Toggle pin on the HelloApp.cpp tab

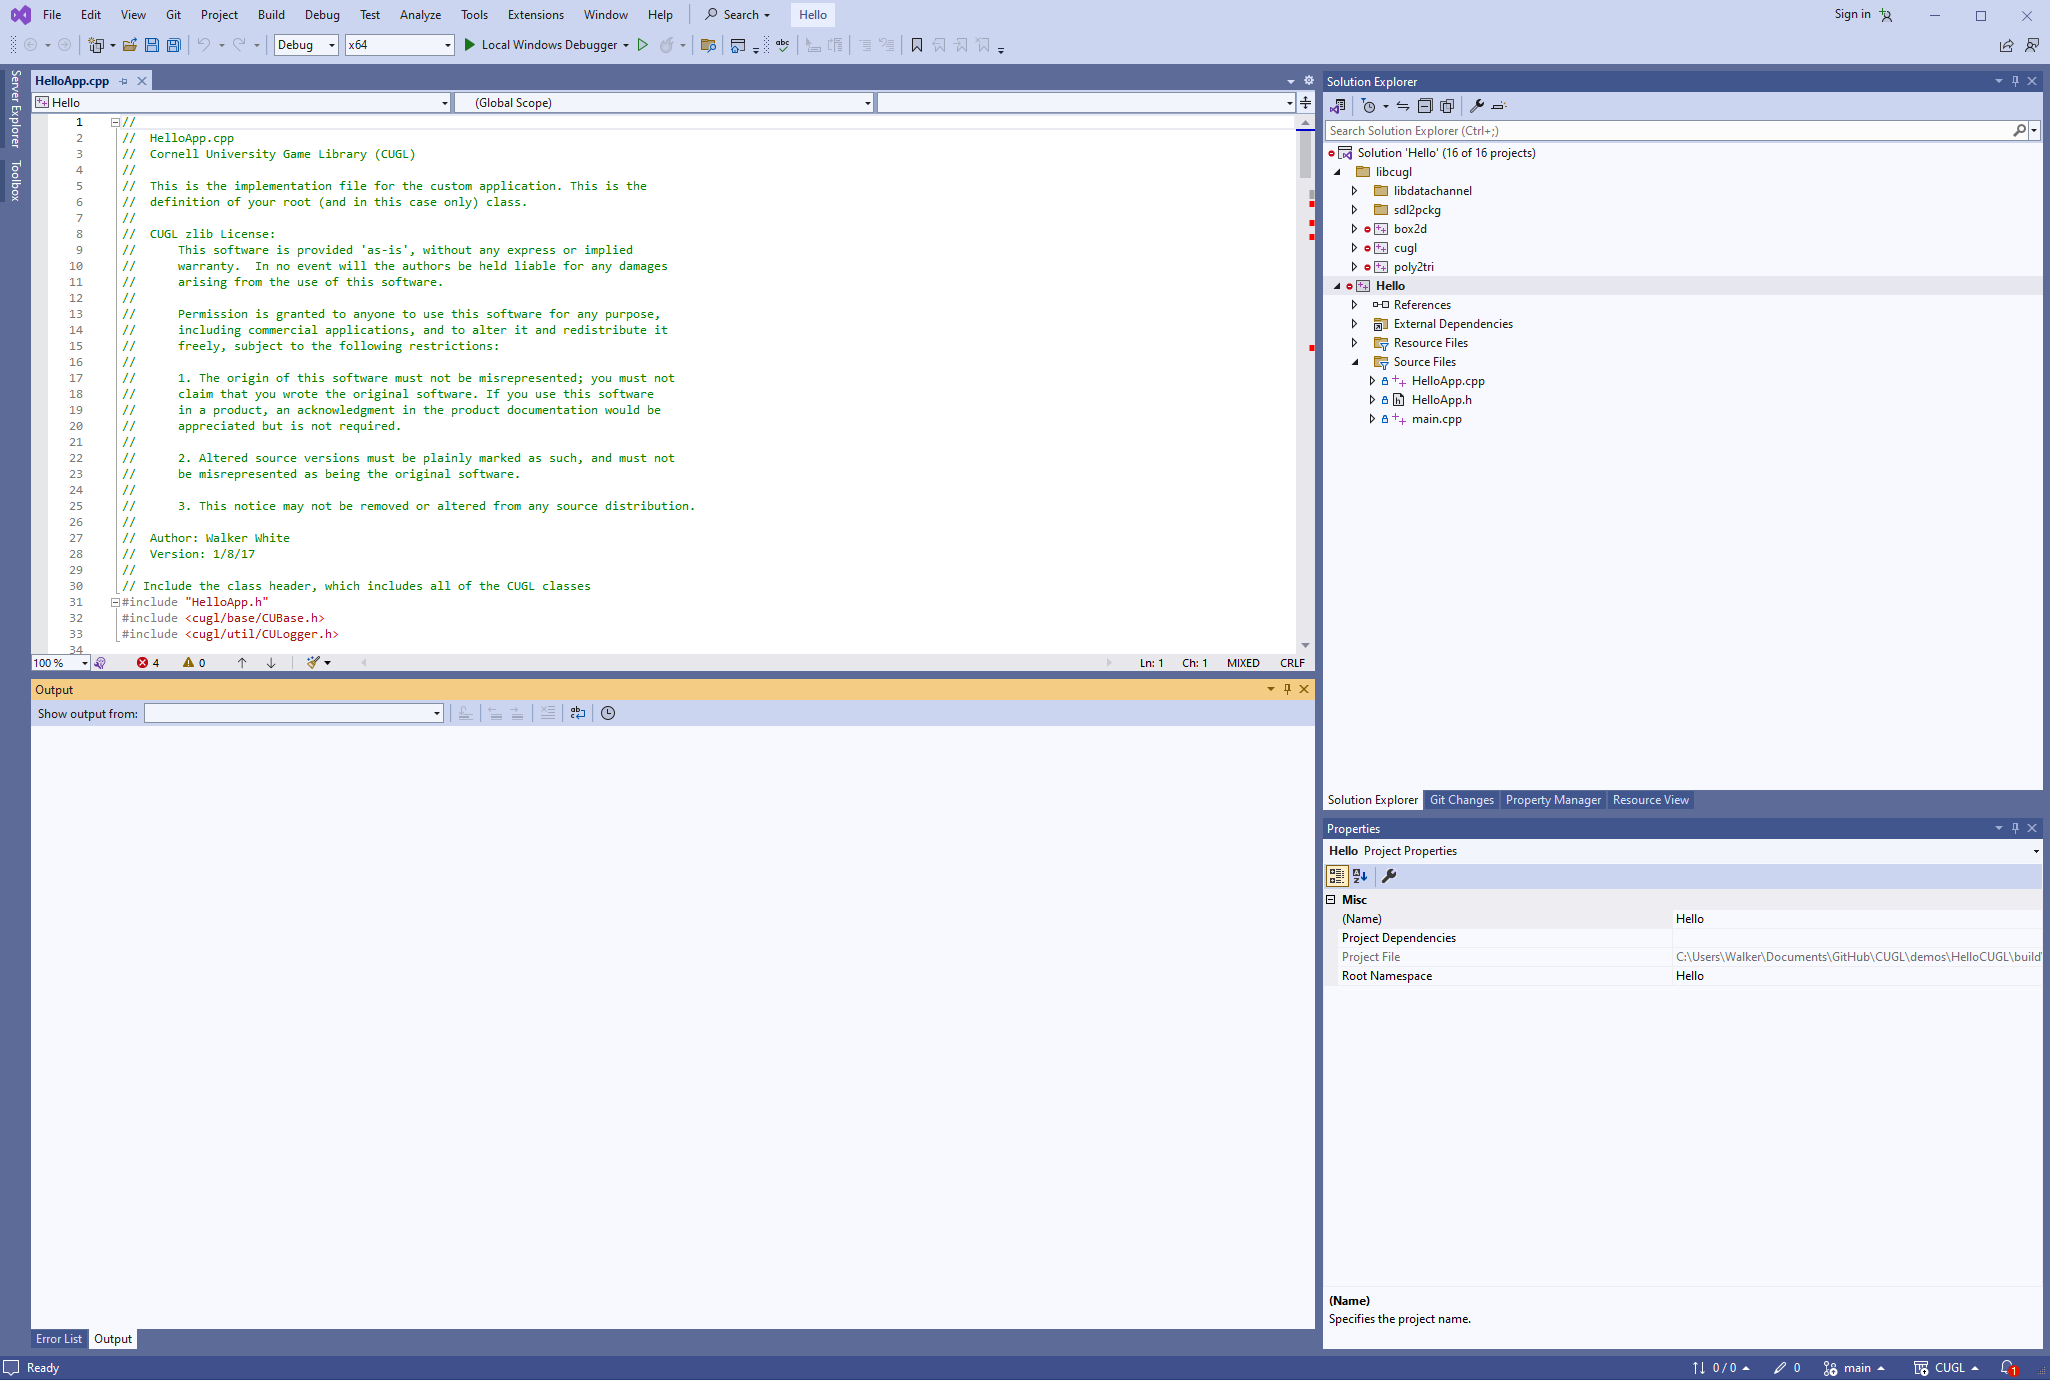124,81
